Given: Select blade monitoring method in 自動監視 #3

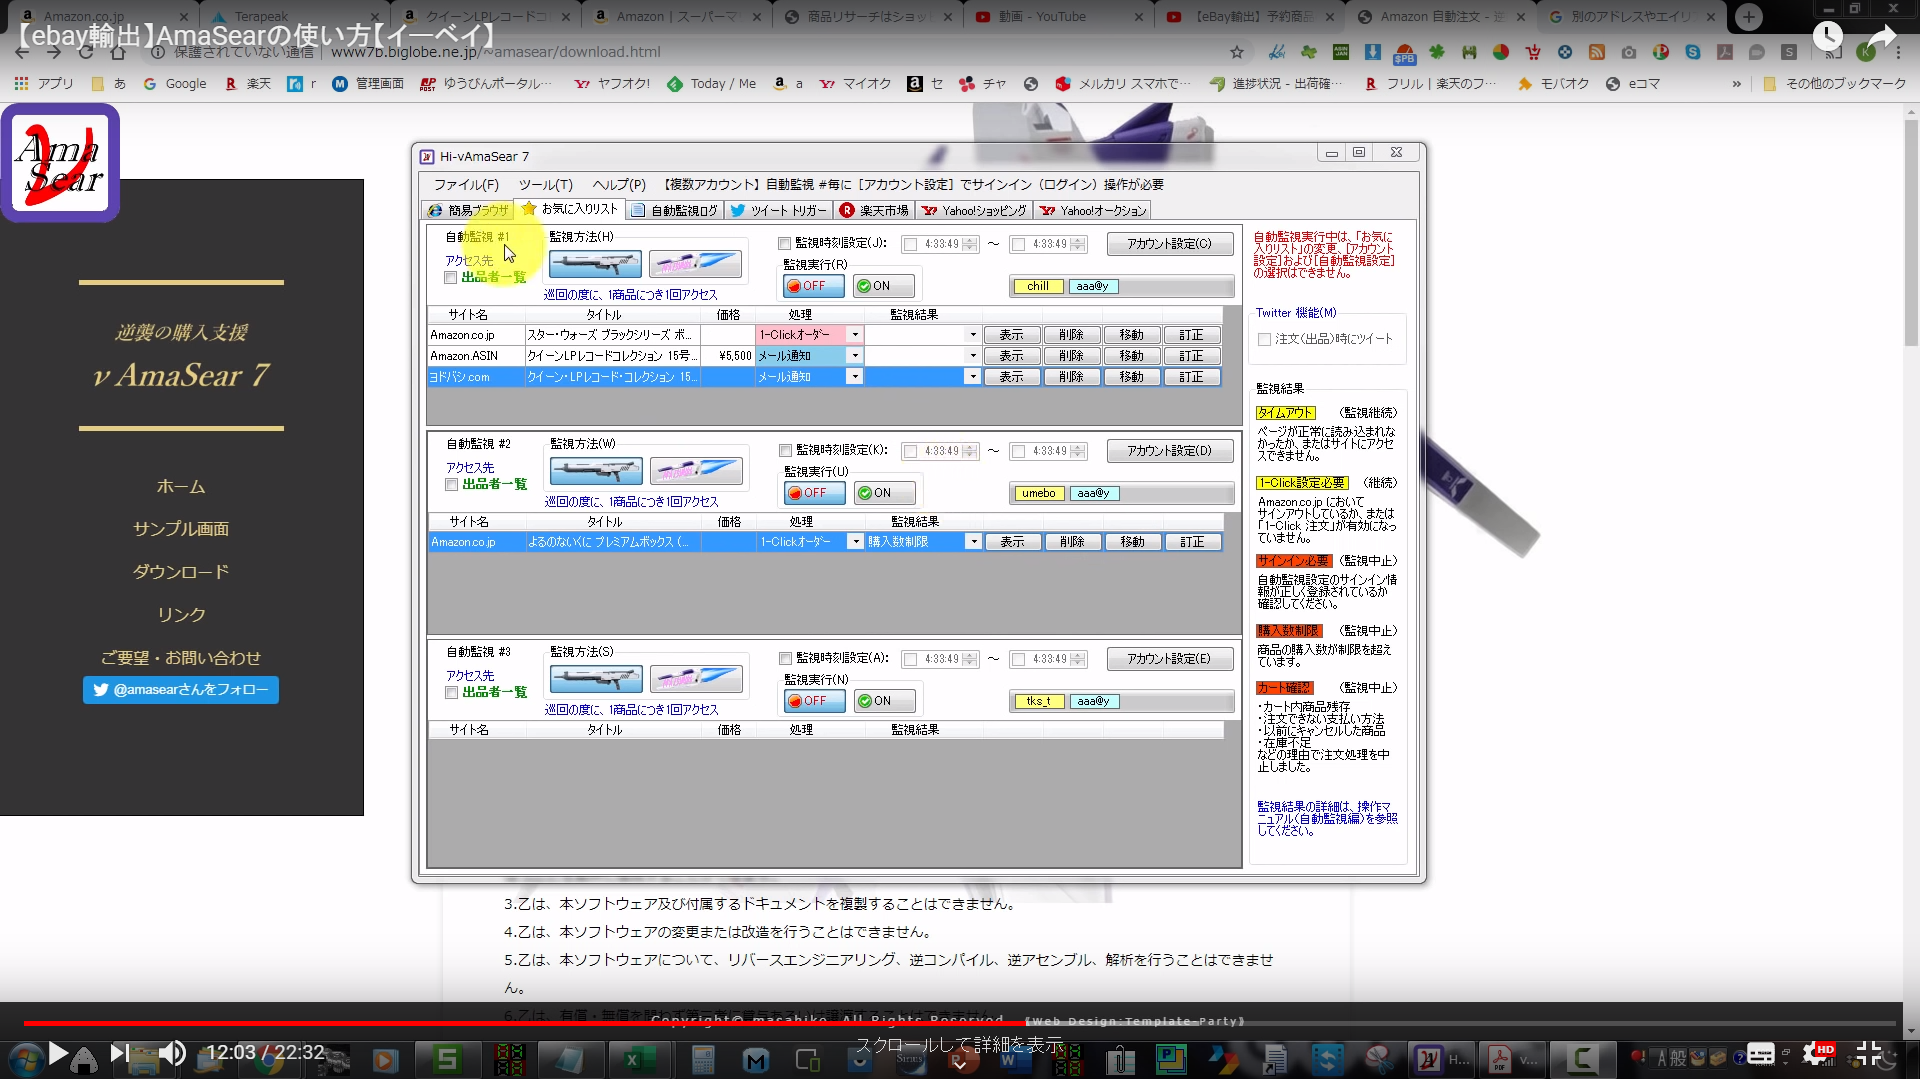Looking at the screenshot, I should click(696, 679).
